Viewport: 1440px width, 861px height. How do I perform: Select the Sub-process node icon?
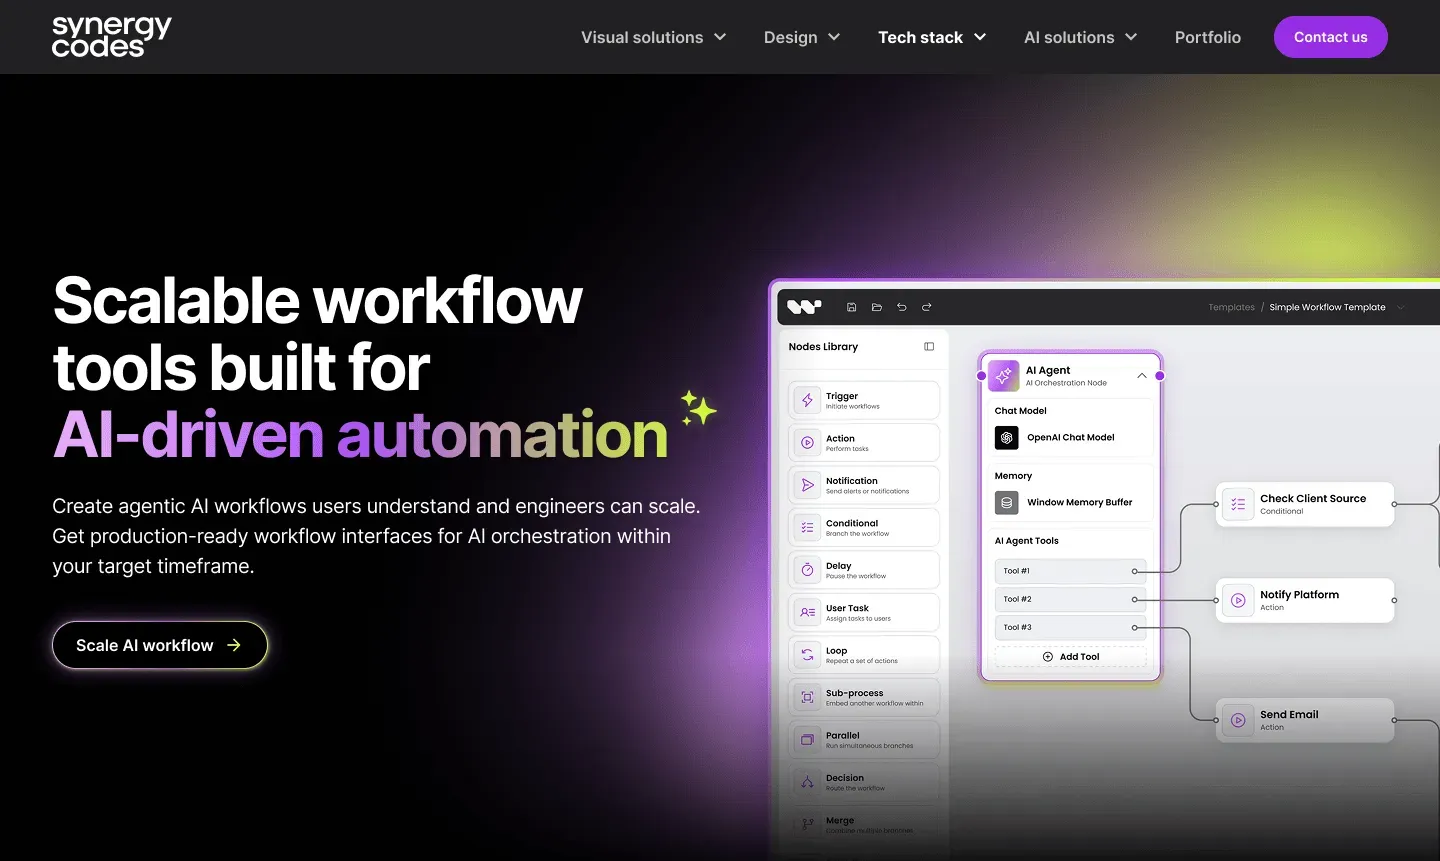[x=807, y=697]
